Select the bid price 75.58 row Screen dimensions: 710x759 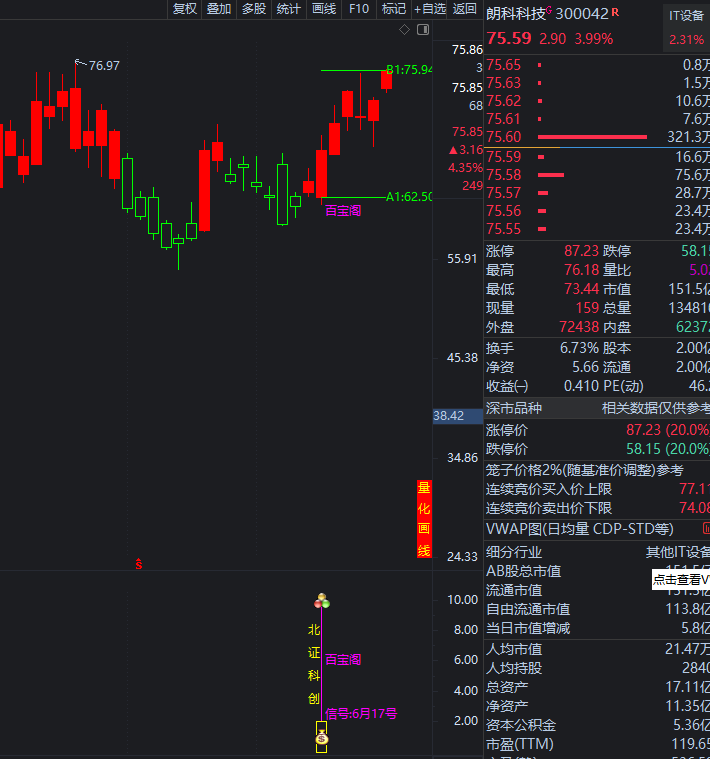pyautogui.click(x=597, y=175)
